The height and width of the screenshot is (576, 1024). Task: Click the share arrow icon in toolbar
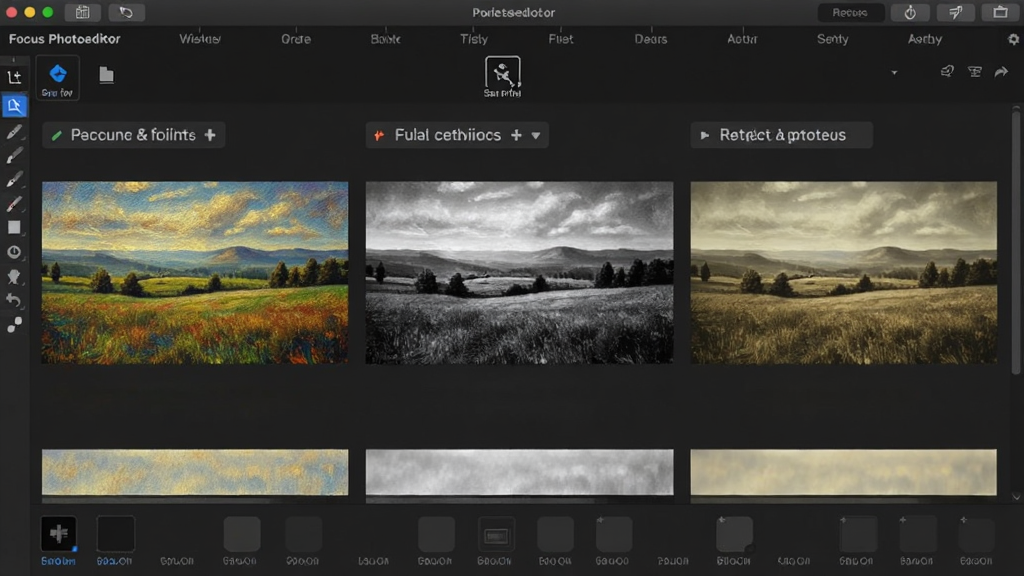click(1001, 72)
